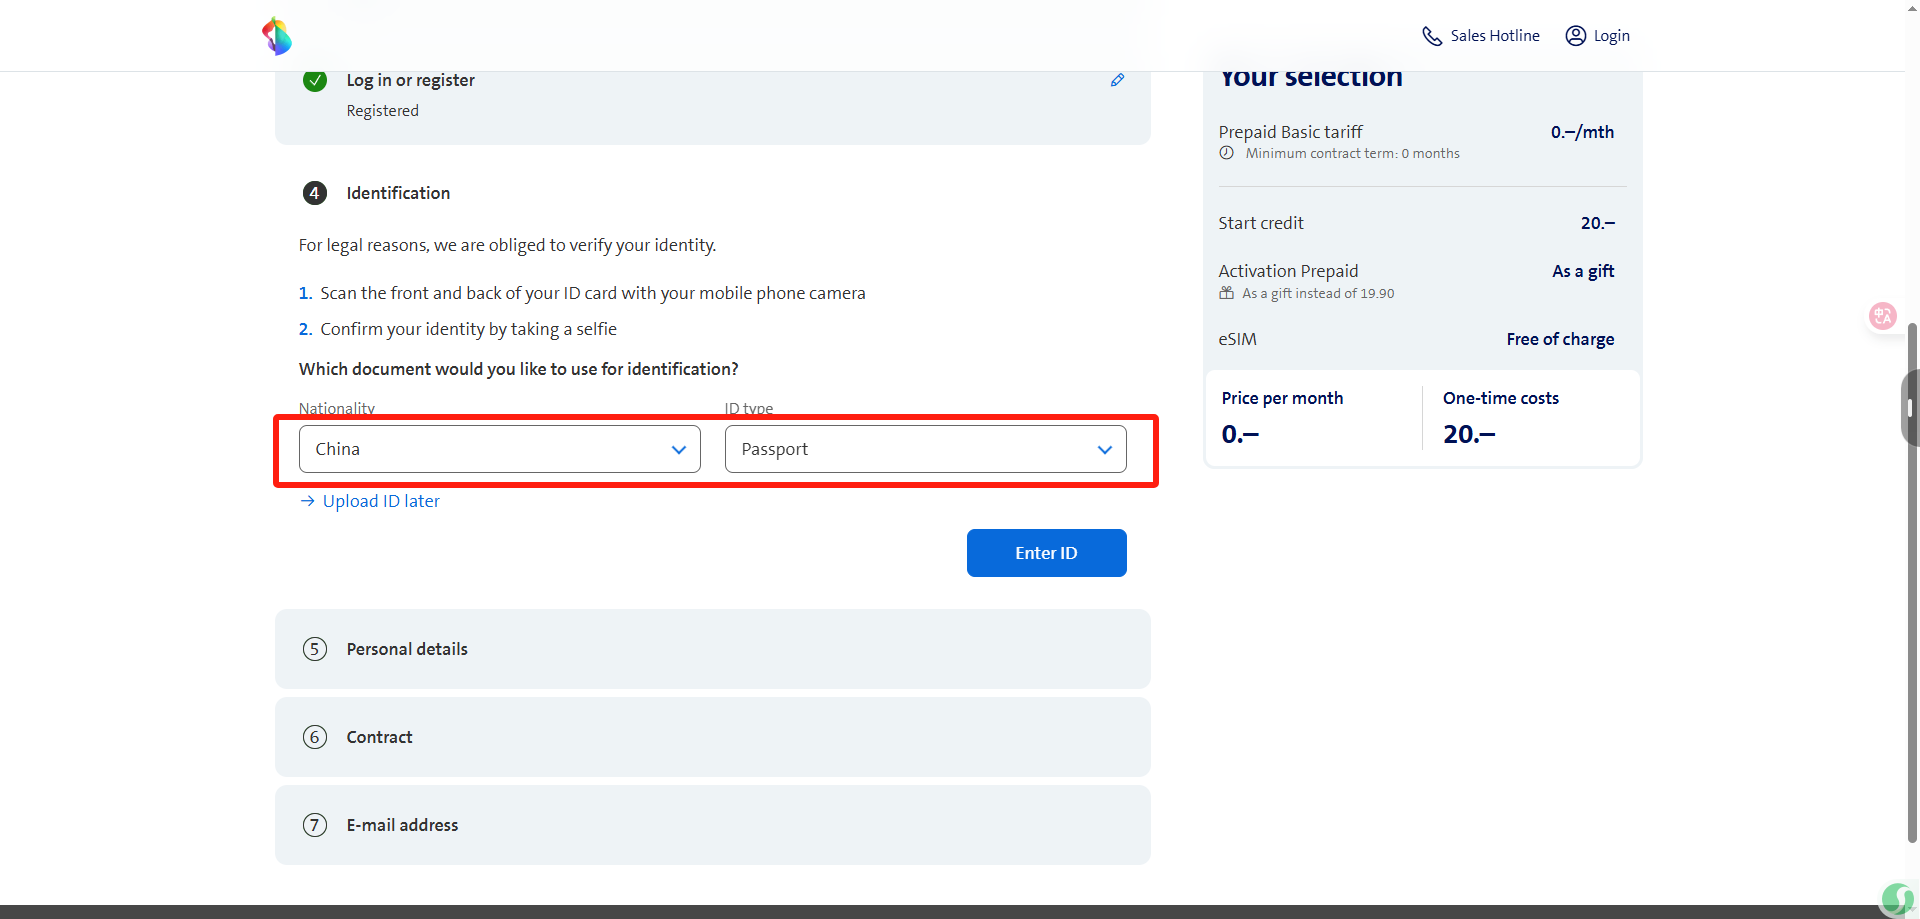Screen dimensions: 1920x919
Task: Click the Log in or register step title
Action: [411, 80]
